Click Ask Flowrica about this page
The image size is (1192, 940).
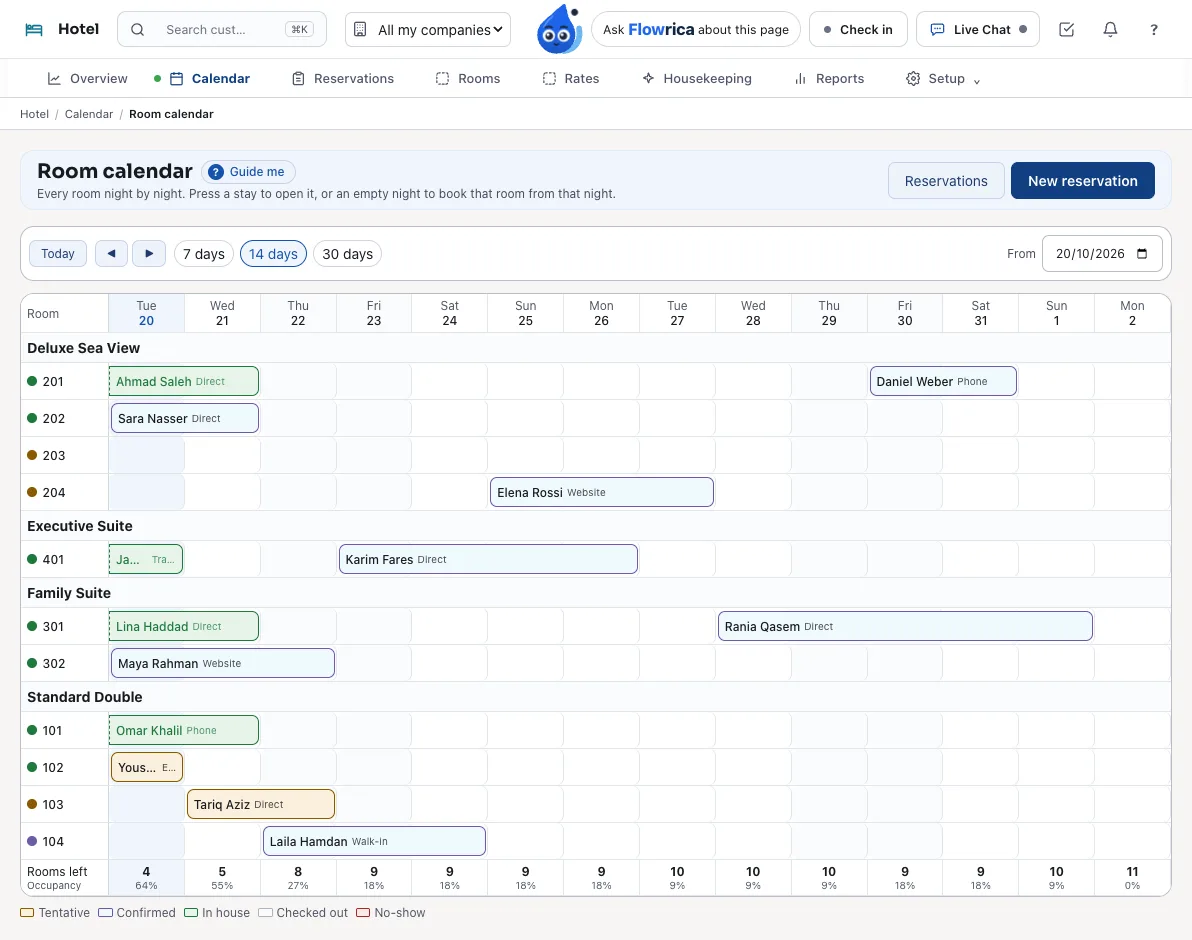[696, 30]
